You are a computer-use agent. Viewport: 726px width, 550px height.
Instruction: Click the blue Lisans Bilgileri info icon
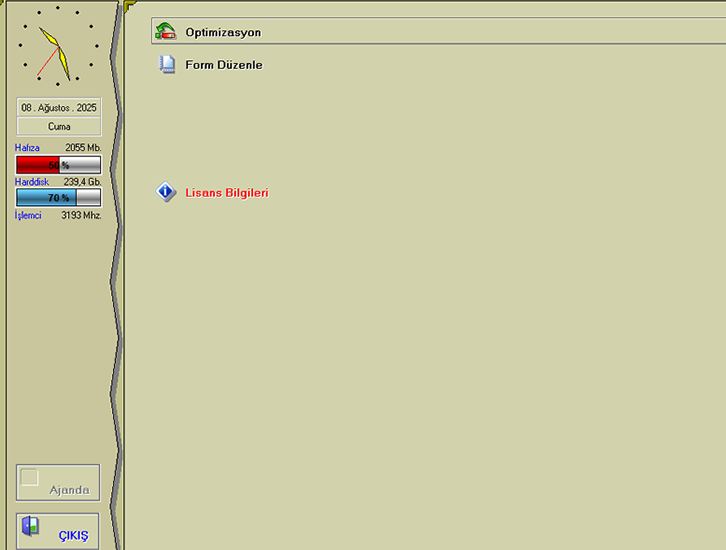click(x=167, y=193)
